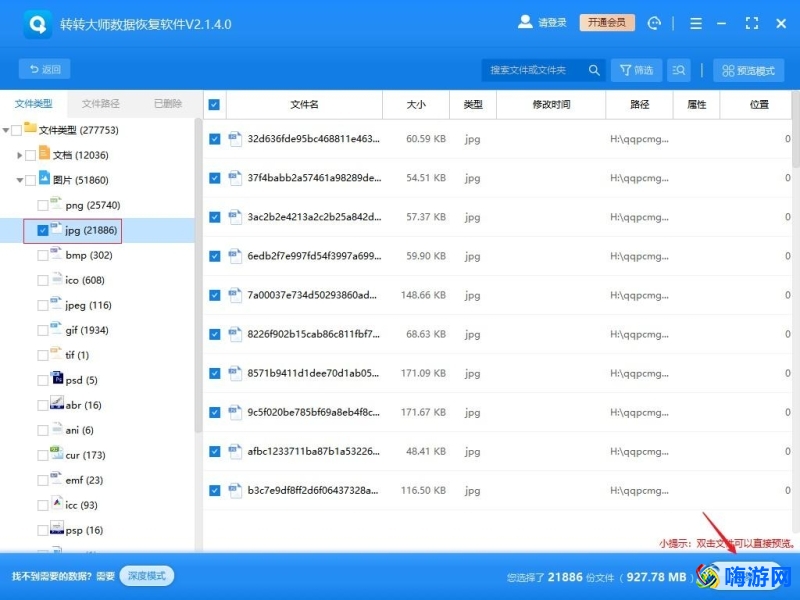Expand the 文档 (12036) tree node
Image resolution: width=800 pixels, height=600 pixels.
tap(19, 156)
